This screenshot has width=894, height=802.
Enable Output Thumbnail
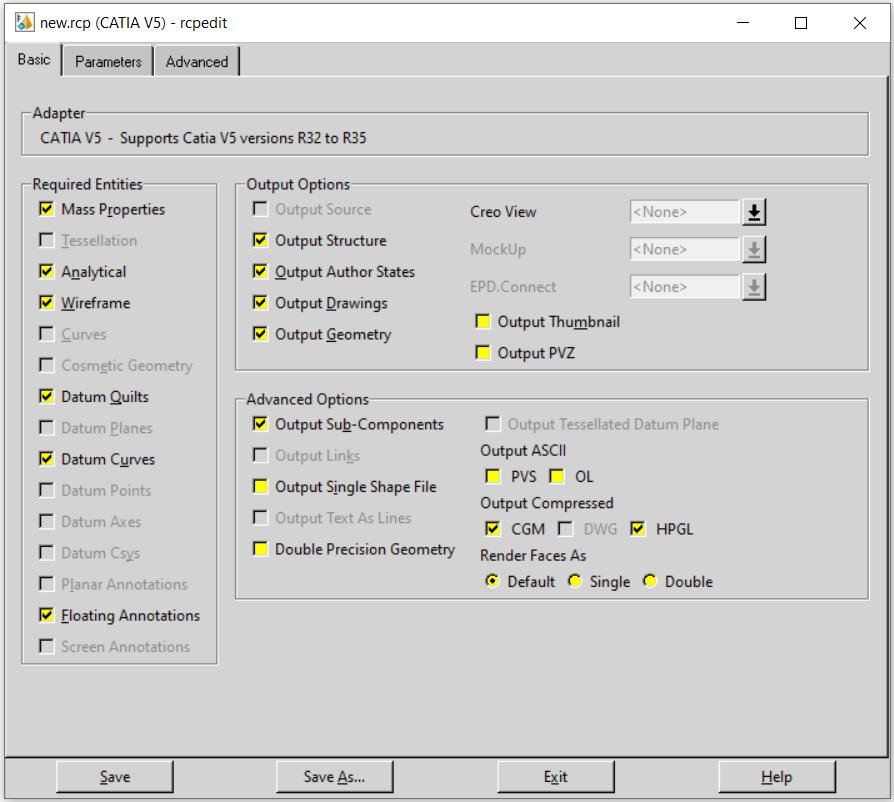click(x=482, y=321)
